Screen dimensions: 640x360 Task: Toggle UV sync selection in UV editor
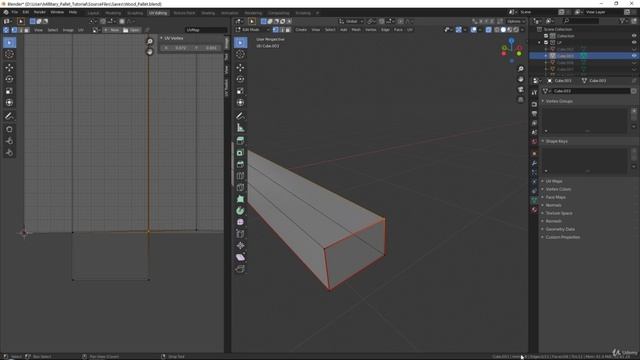pos(6,30)
